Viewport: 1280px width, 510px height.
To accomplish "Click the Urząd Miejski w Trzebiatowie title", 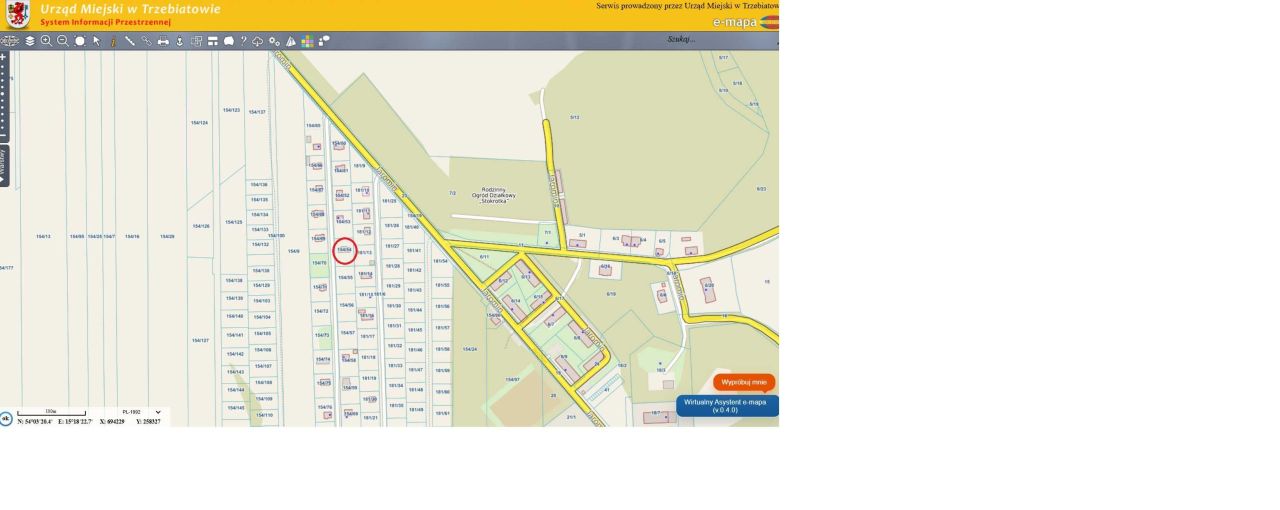I will tap(130, 8).
